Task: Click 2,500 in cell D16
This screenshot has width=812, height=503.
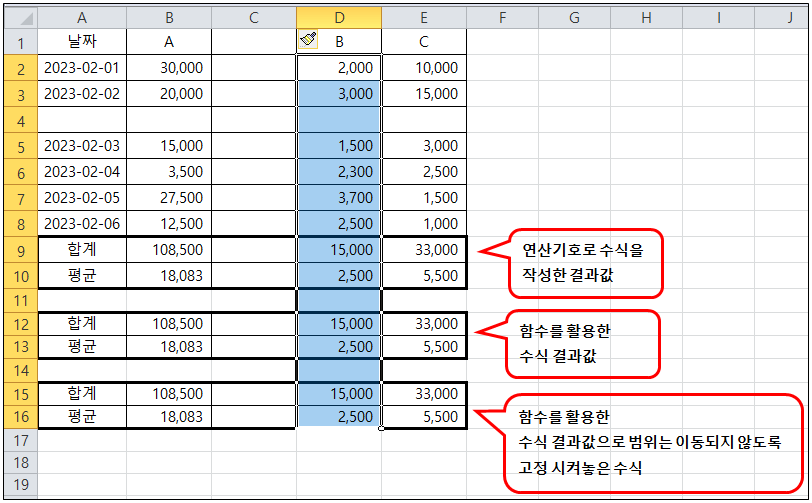Action: (355, 416)
